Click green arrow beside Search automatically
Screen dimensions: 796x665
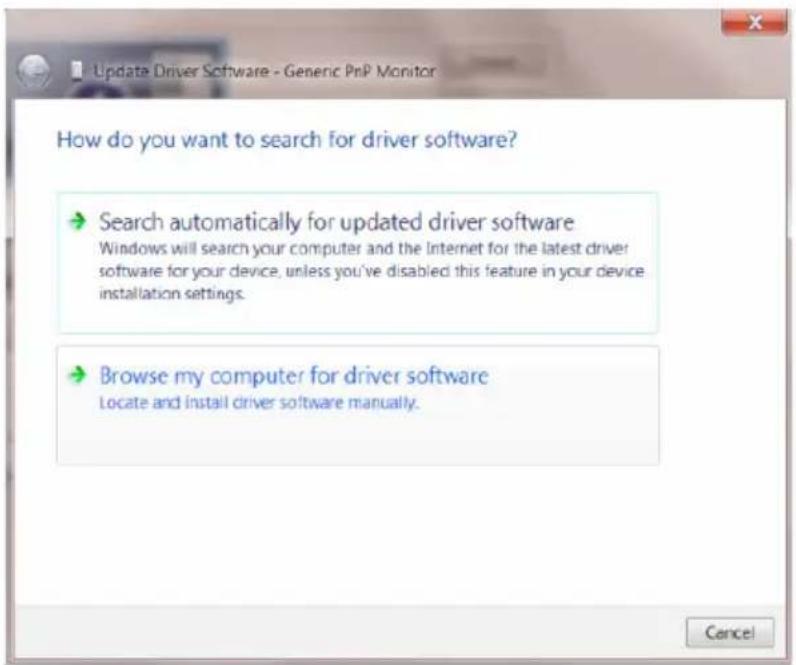pyautogui.click(x=77, y=221)
